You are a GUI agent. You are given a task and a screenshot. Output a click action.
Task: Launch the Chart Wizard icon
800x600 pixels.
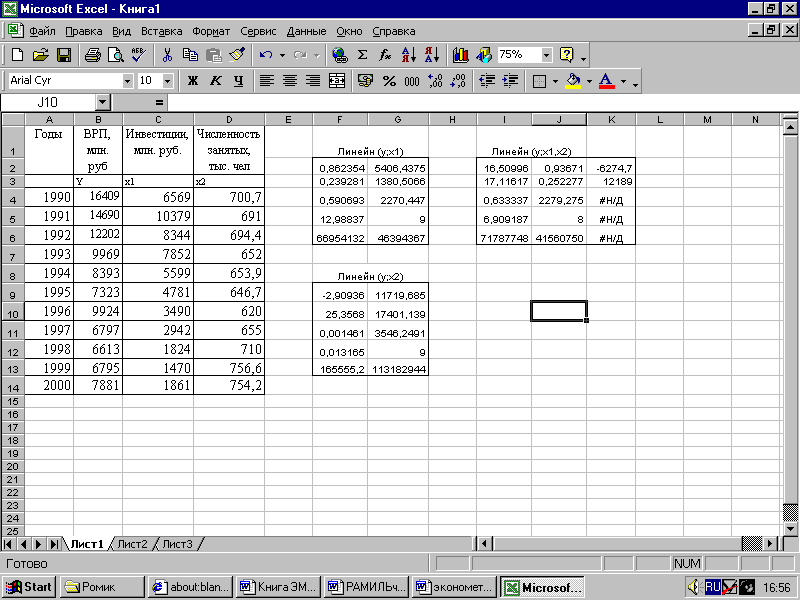[x=461, y=55]
